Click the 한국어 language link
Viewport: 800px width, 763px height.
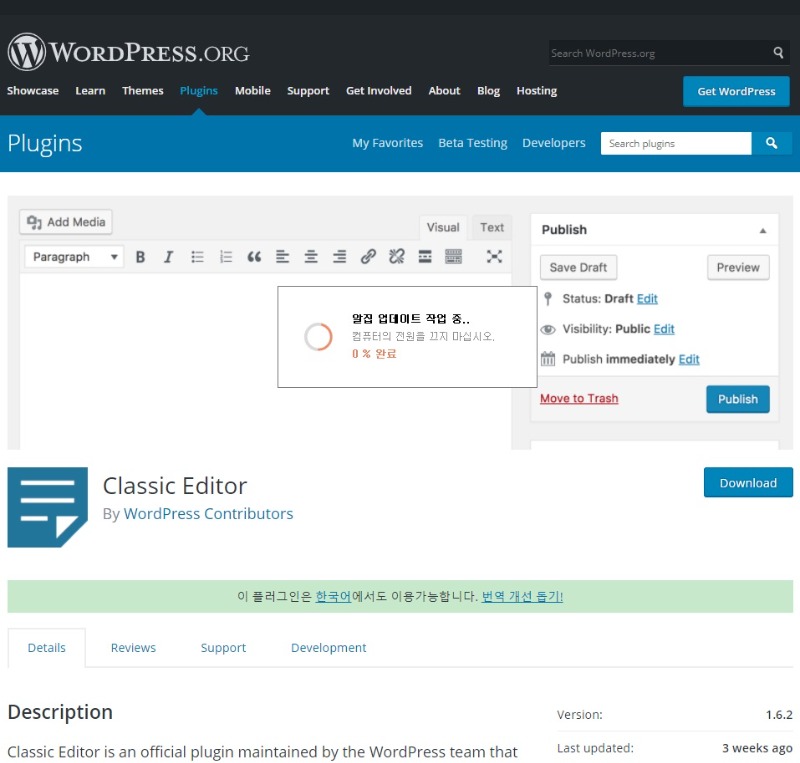click(333, 596)
